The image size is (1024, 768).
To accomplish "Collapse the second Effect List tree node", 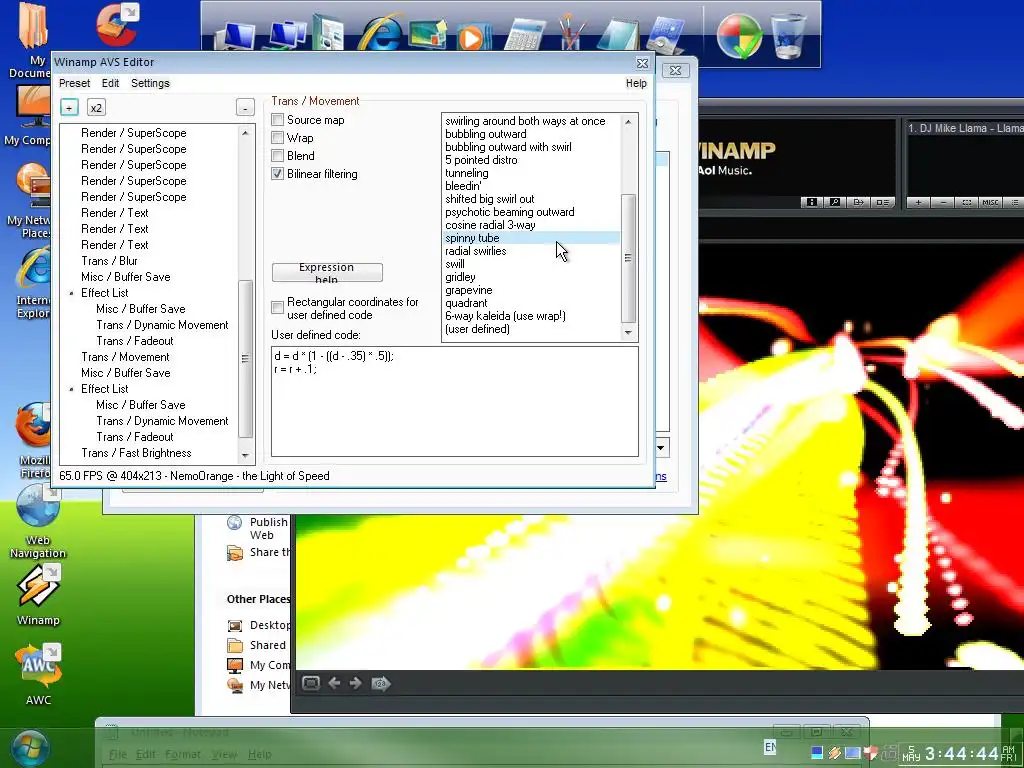I will point(71,389).
